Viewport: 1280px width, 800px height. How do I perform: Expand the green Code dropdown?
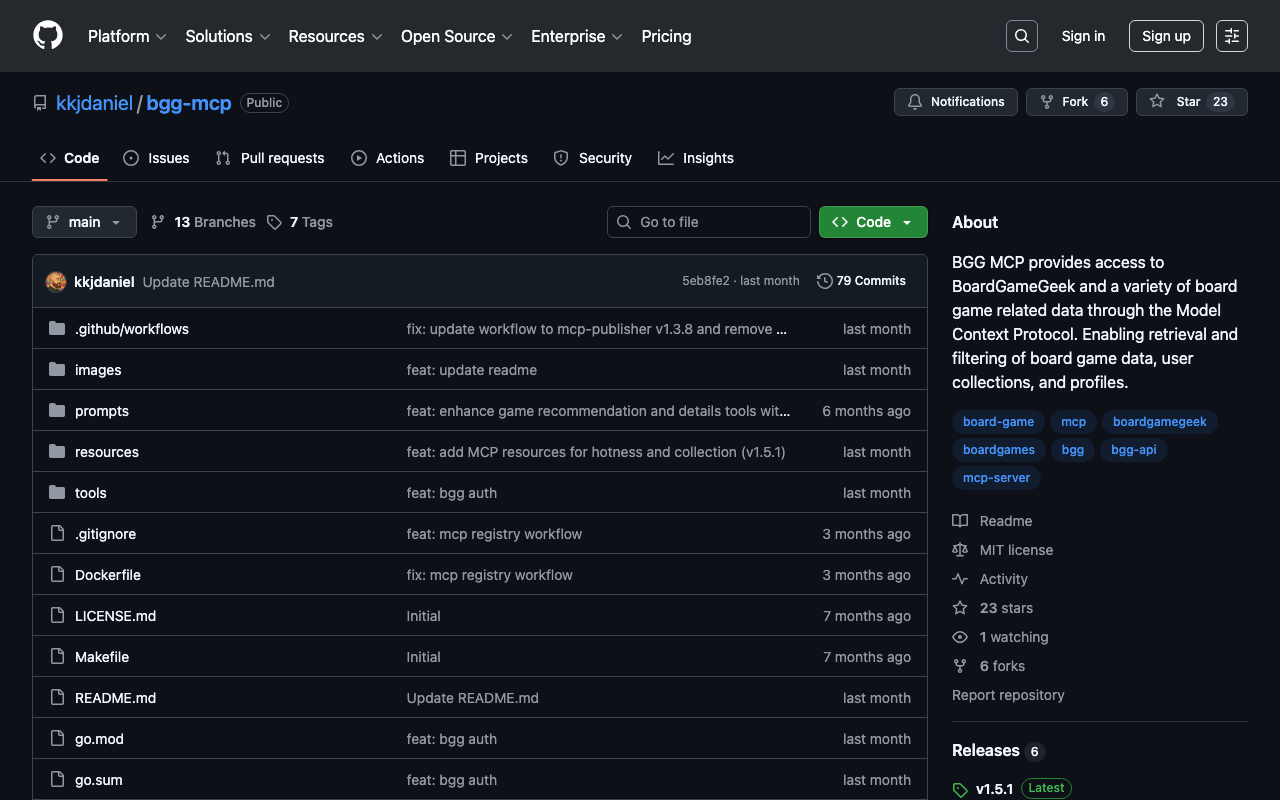click(x=873, y=222)
